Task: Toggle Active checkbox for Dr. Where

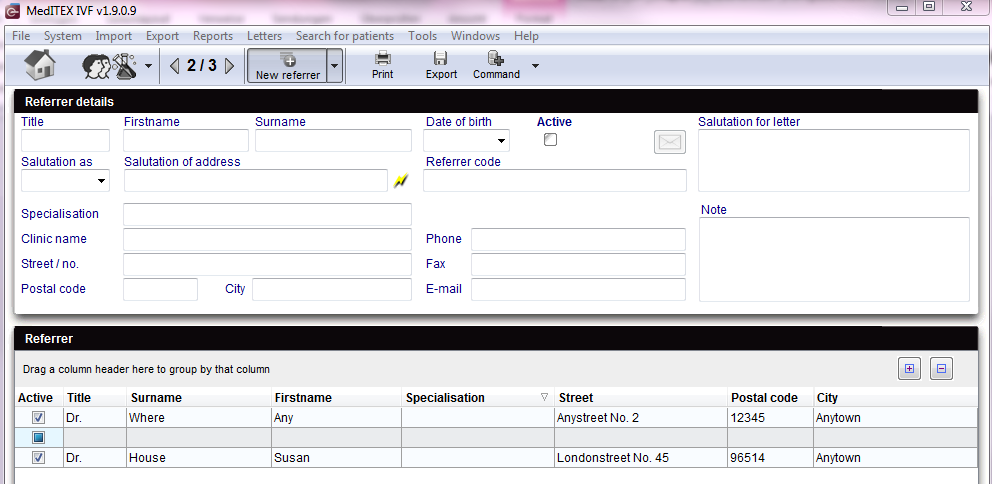Action: tap(39, 418)
